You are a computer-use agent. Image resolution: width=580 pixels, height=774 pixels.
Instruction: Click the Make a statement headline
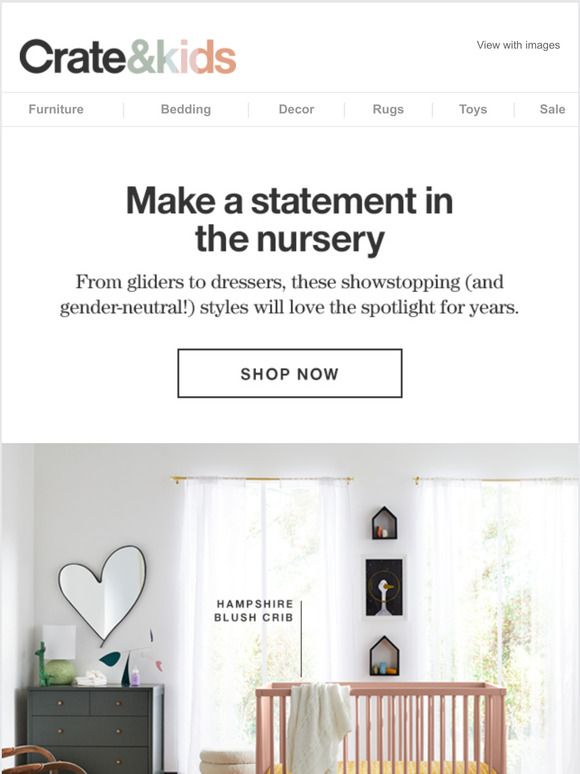(290, 220)
